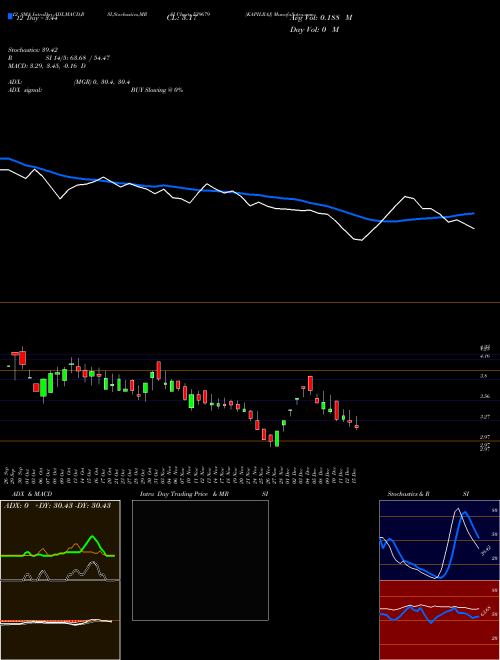Click the '(MGR) 0, 30.4, 30.4' ADX values

(101, 82)
